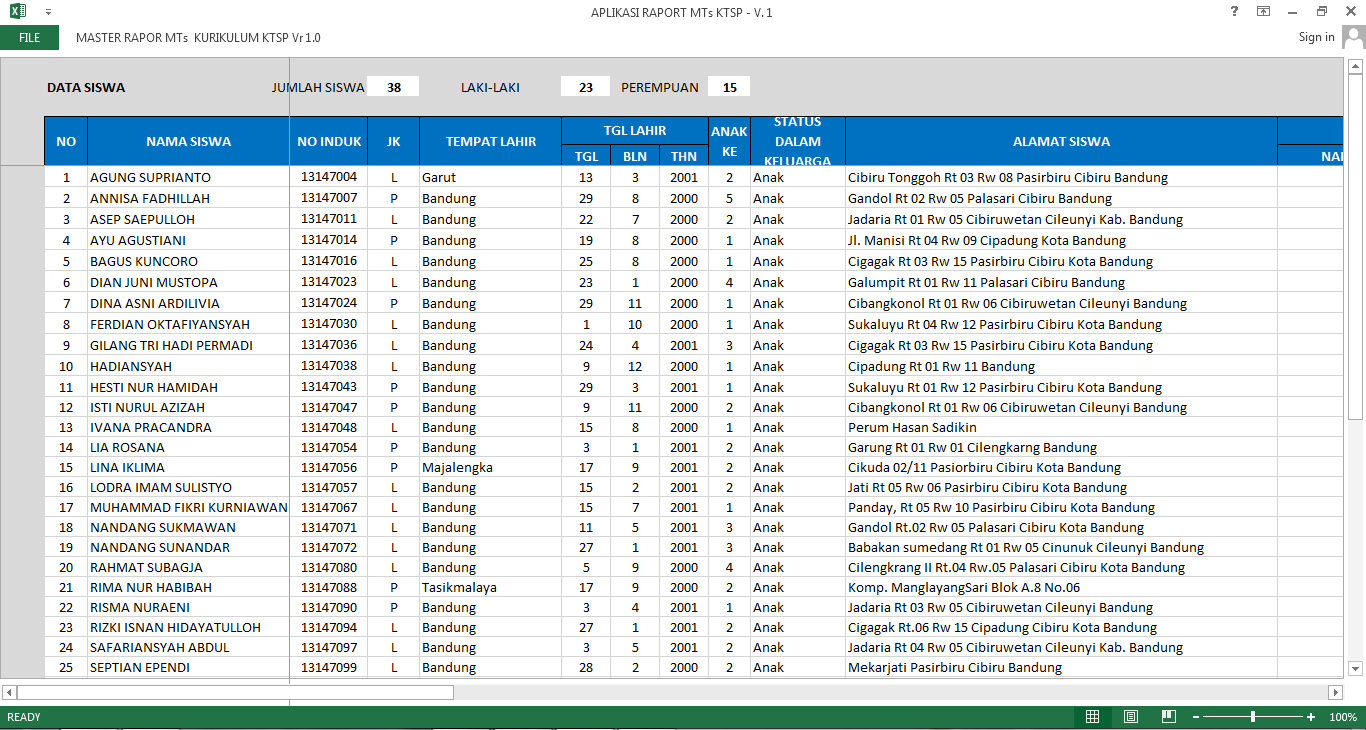Select cell SEPTIAN EPENDI
This screenshot has width=1366, height=730.
click(189, 667)
